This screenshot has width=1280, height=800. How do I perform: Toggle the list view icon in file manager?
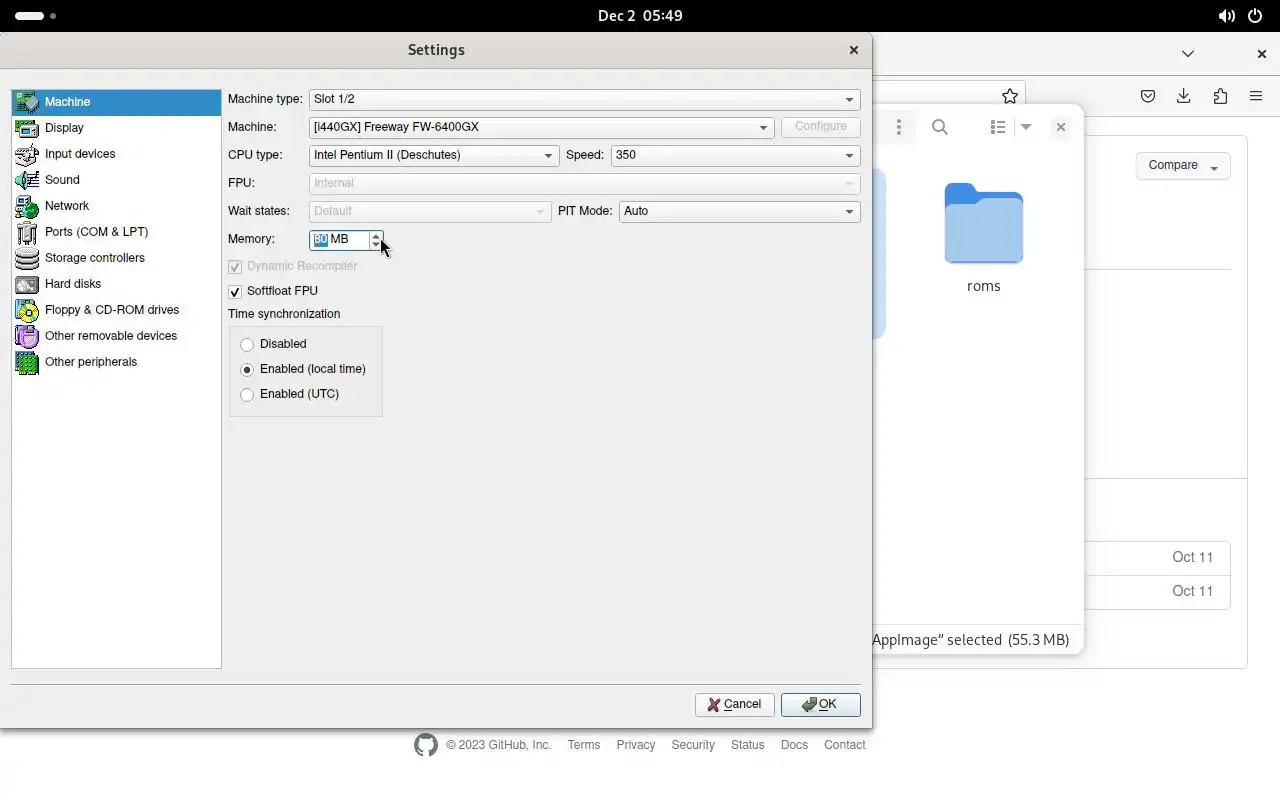coord(998,127)
